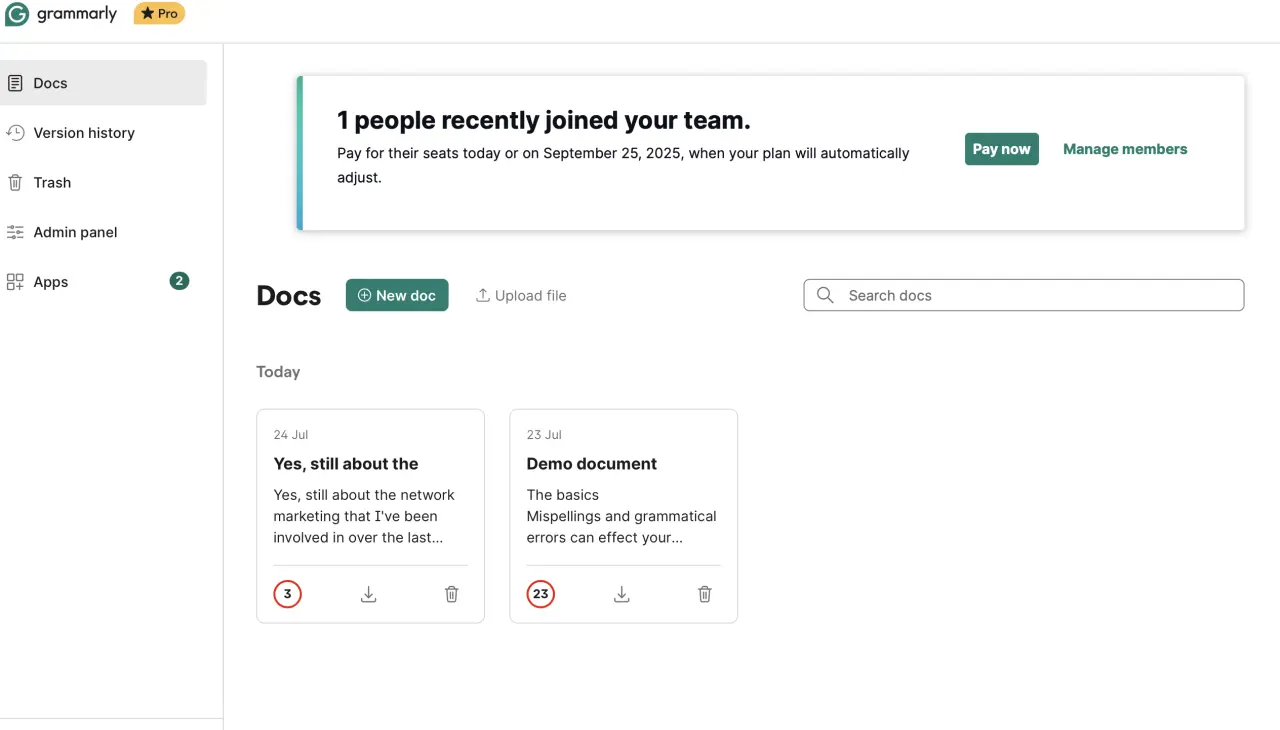Viewport: 1280px width, 730px height.
Task: Click the Docs page icon in sidebar
Action: (15, 83)
